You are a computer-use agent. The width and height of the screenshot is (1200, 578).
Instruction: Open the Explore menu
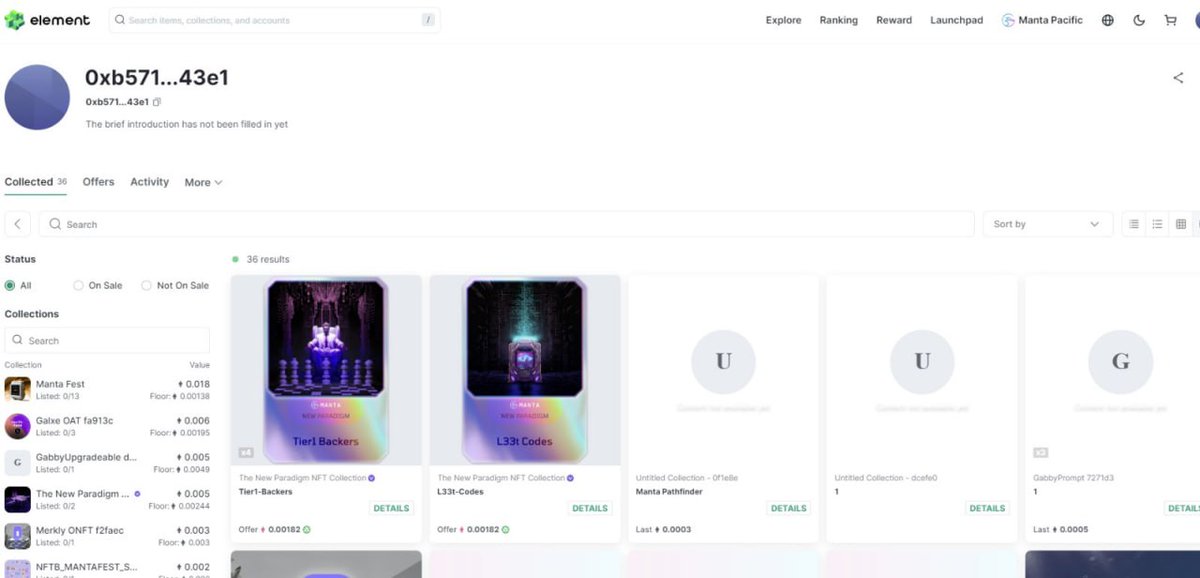pyautogui.click(x=783, y=20)
